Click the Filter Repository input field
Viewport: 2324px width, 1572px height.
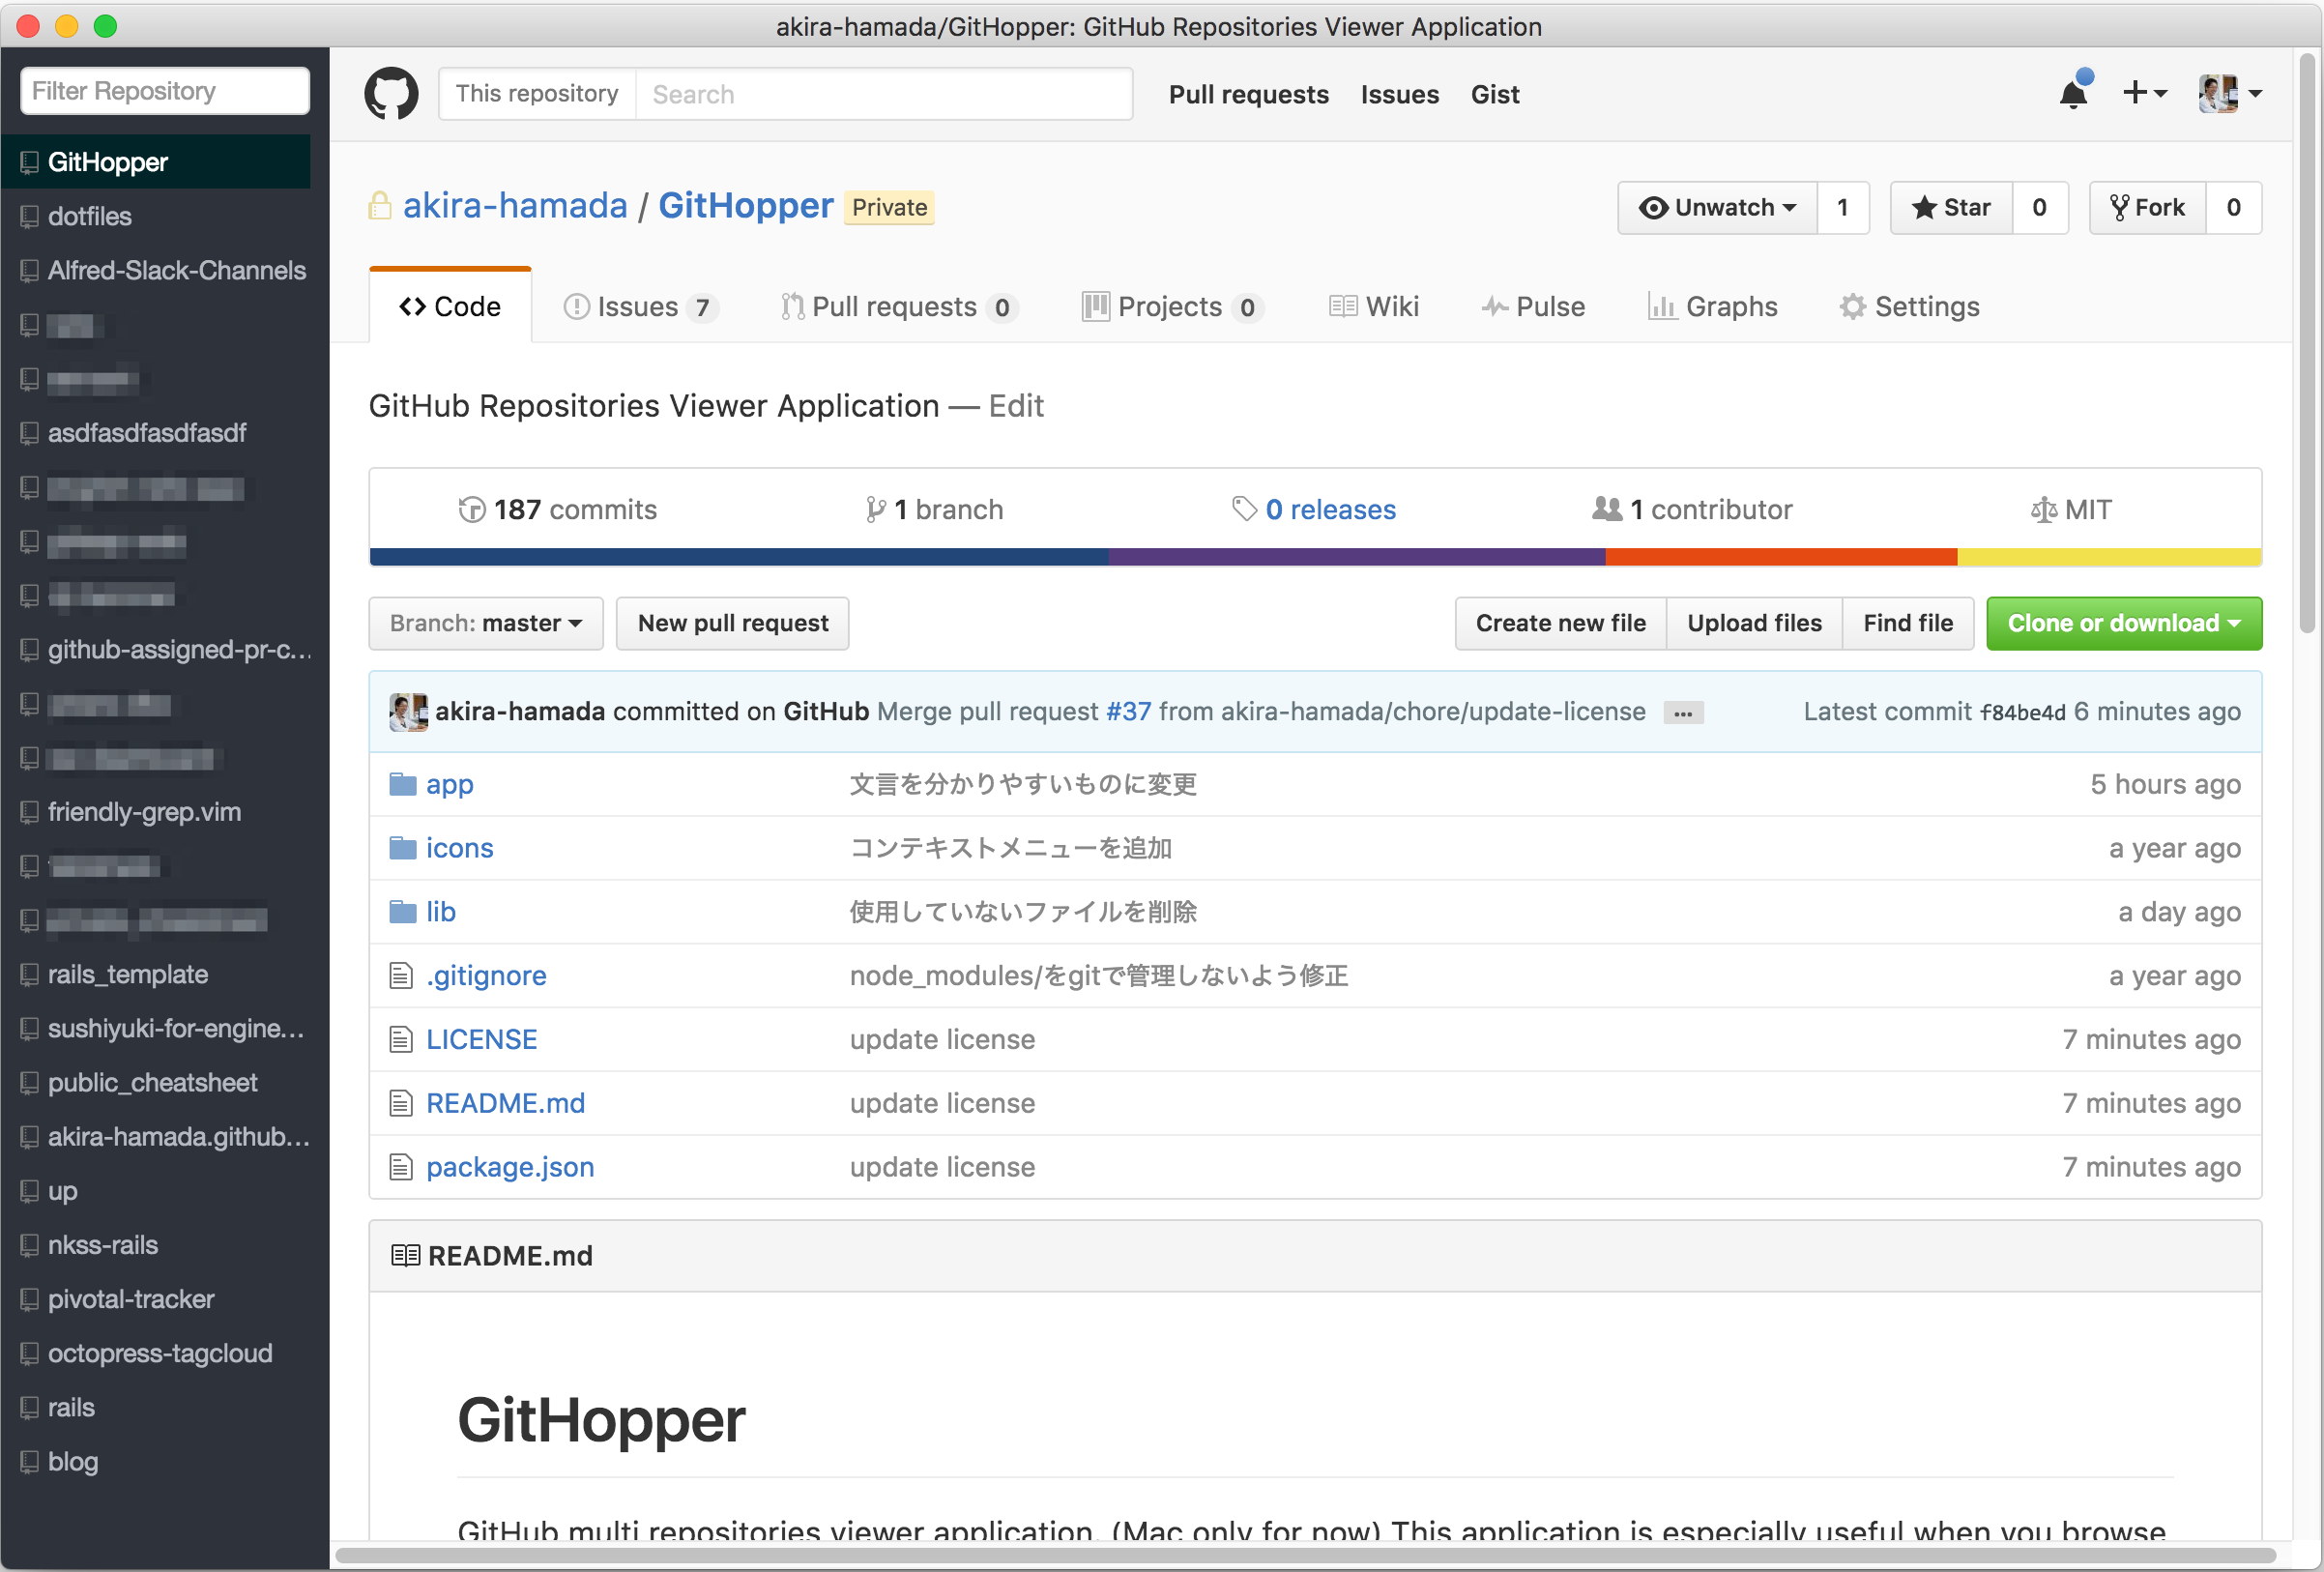(x=165, y=91)
